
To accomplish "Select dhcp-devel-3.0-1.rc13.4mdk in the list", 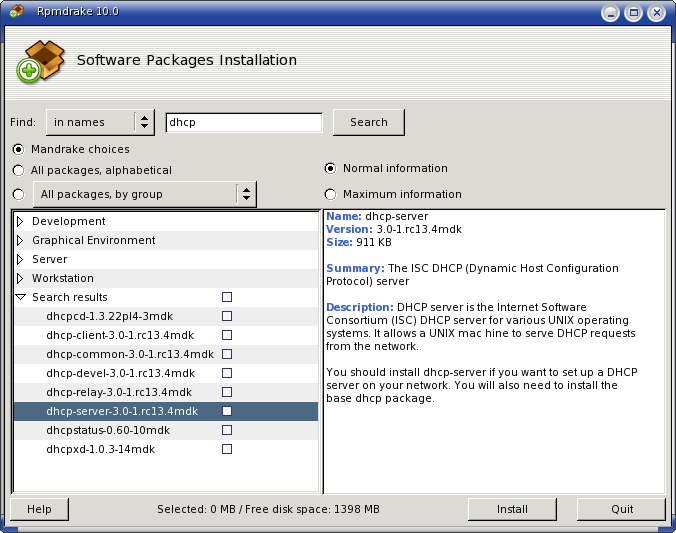I will click(x=120, y=373).
